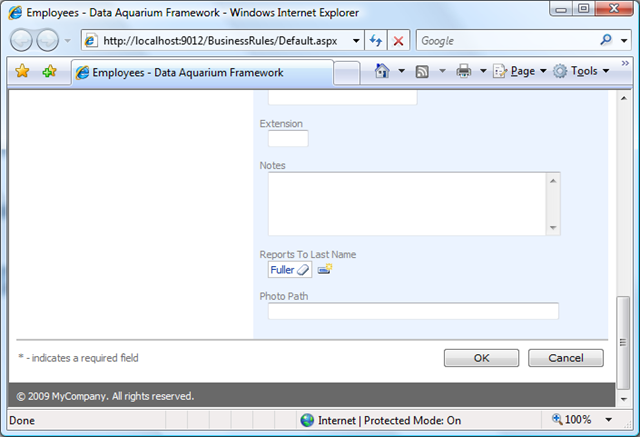Click the Fuller lookup link
640x437 pixels.
click(x=282, y=270)
